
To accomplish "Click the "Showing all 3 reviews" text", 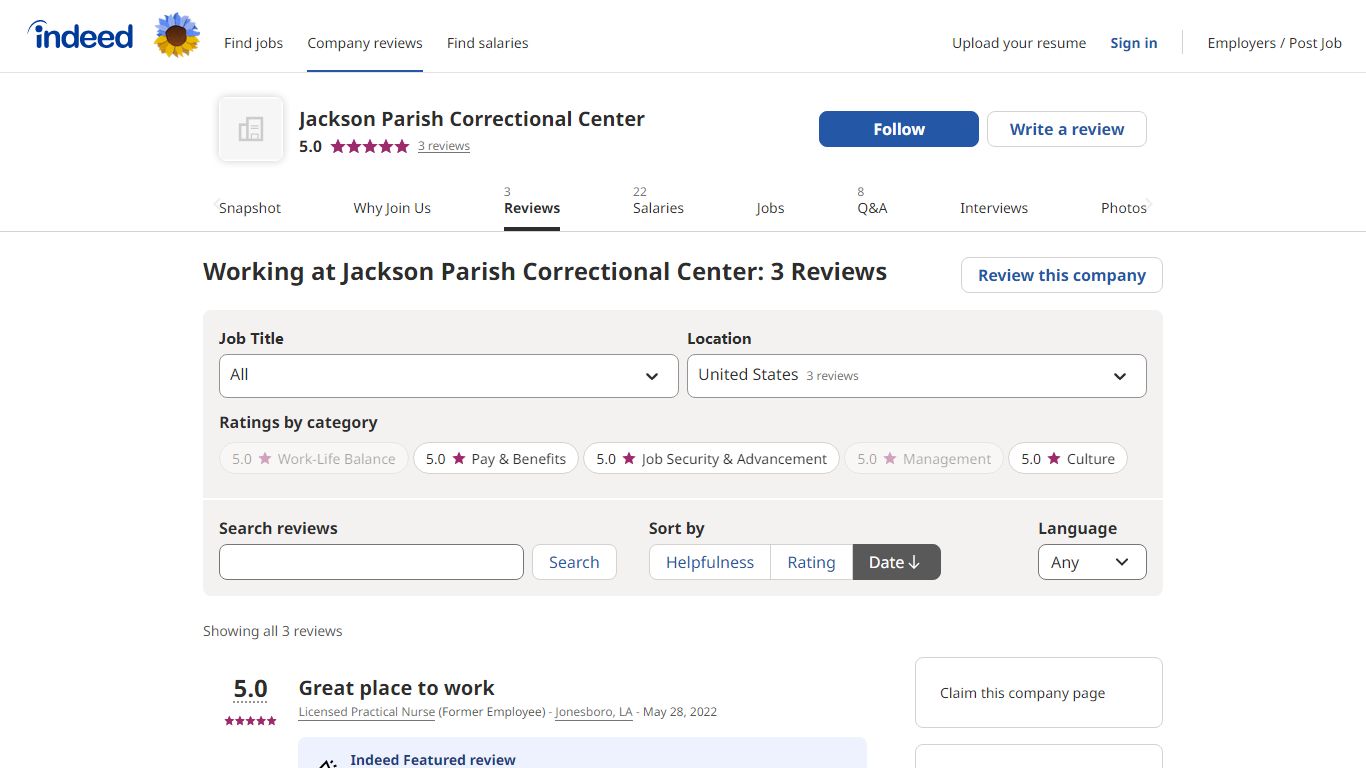I will click(273, 631).
